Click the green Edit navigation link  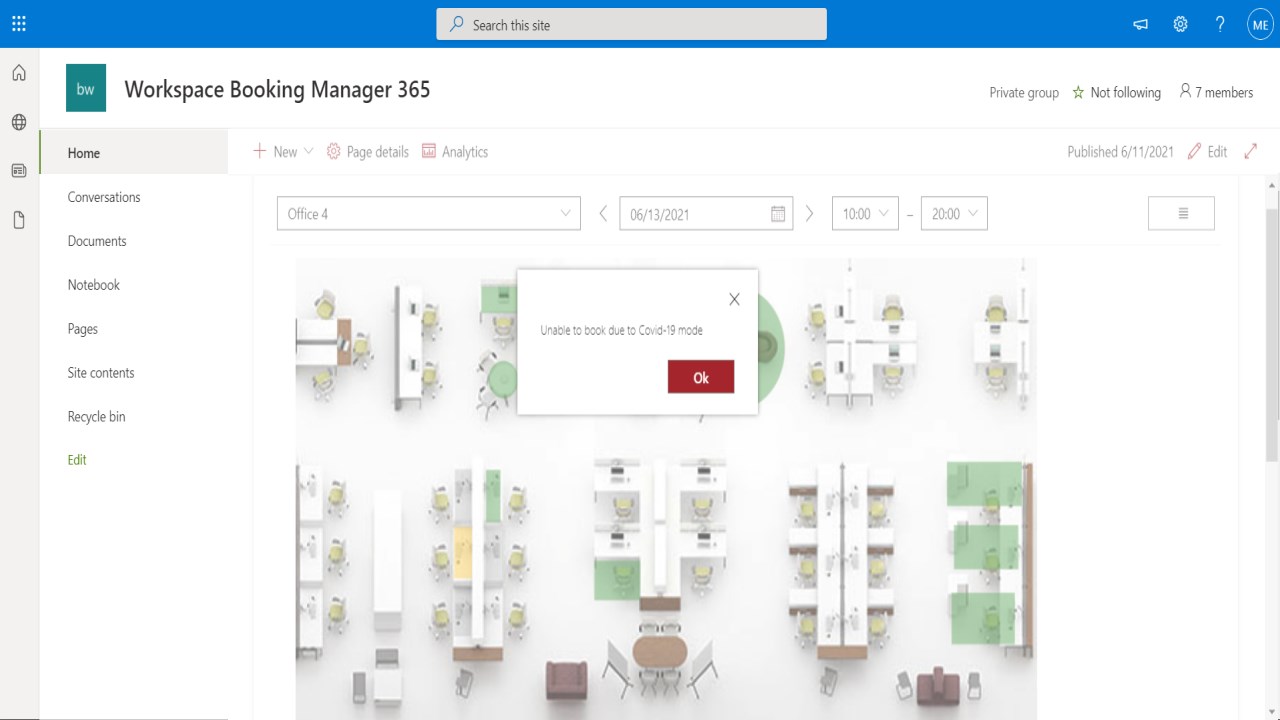(x=77, y=460)
